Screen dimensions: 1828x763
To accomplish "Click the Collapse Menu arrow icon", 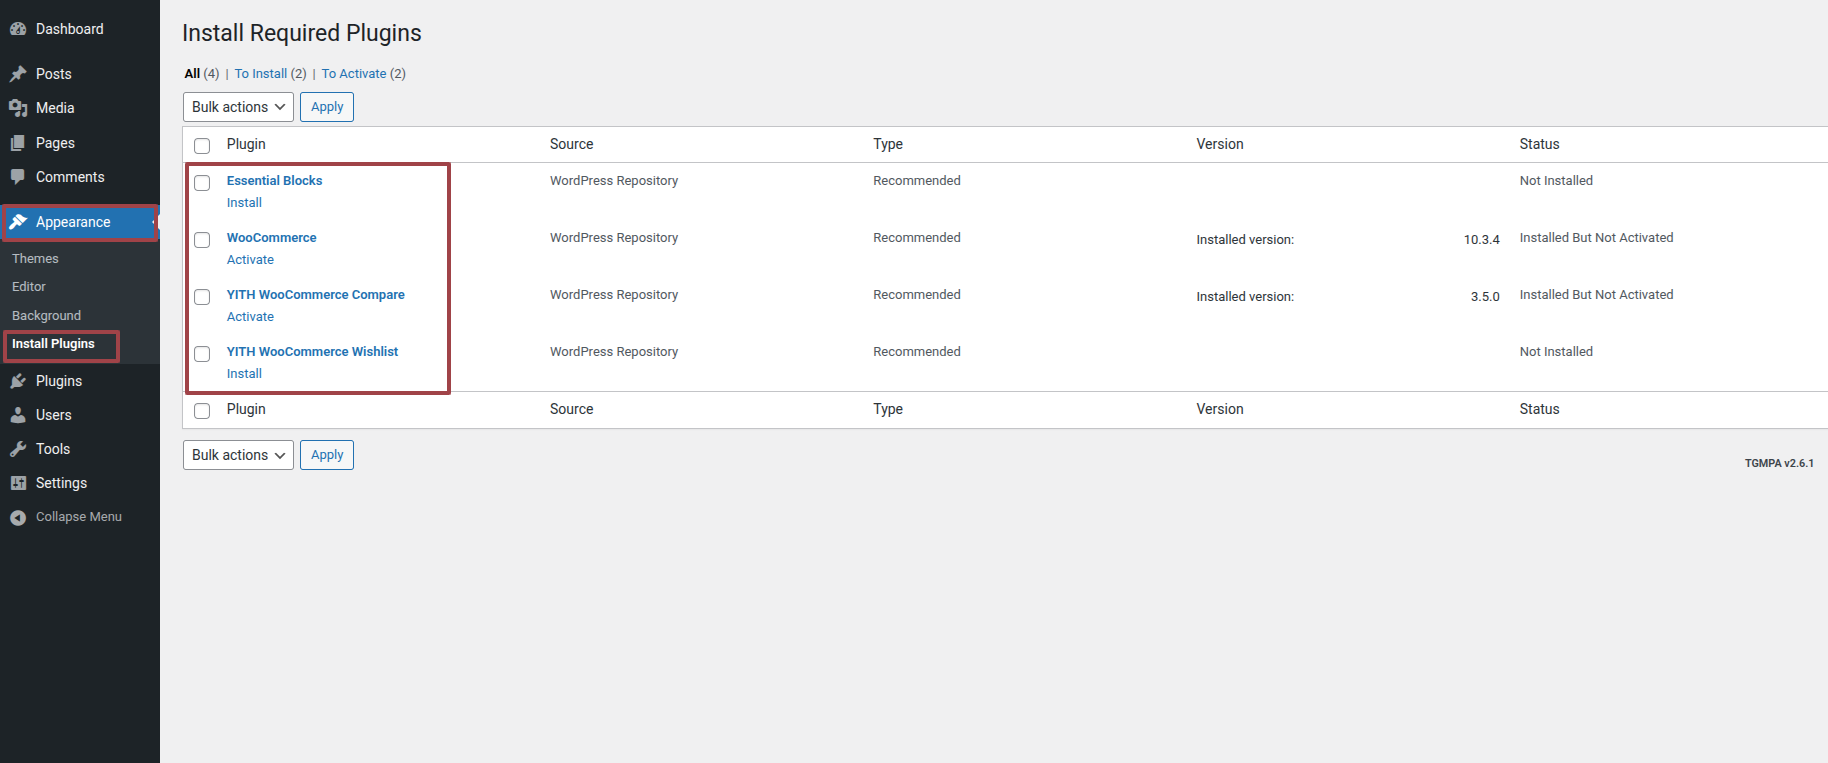I will pos(18,517).
